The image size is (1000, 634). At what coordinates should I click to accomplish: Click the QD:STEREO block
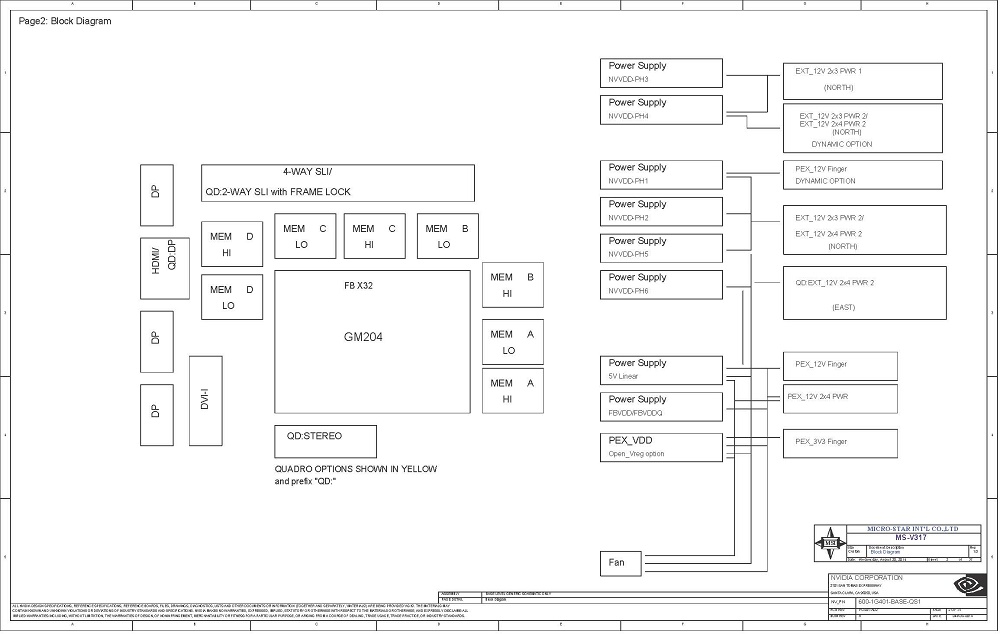pyautogui.click(x=325, y=441)
